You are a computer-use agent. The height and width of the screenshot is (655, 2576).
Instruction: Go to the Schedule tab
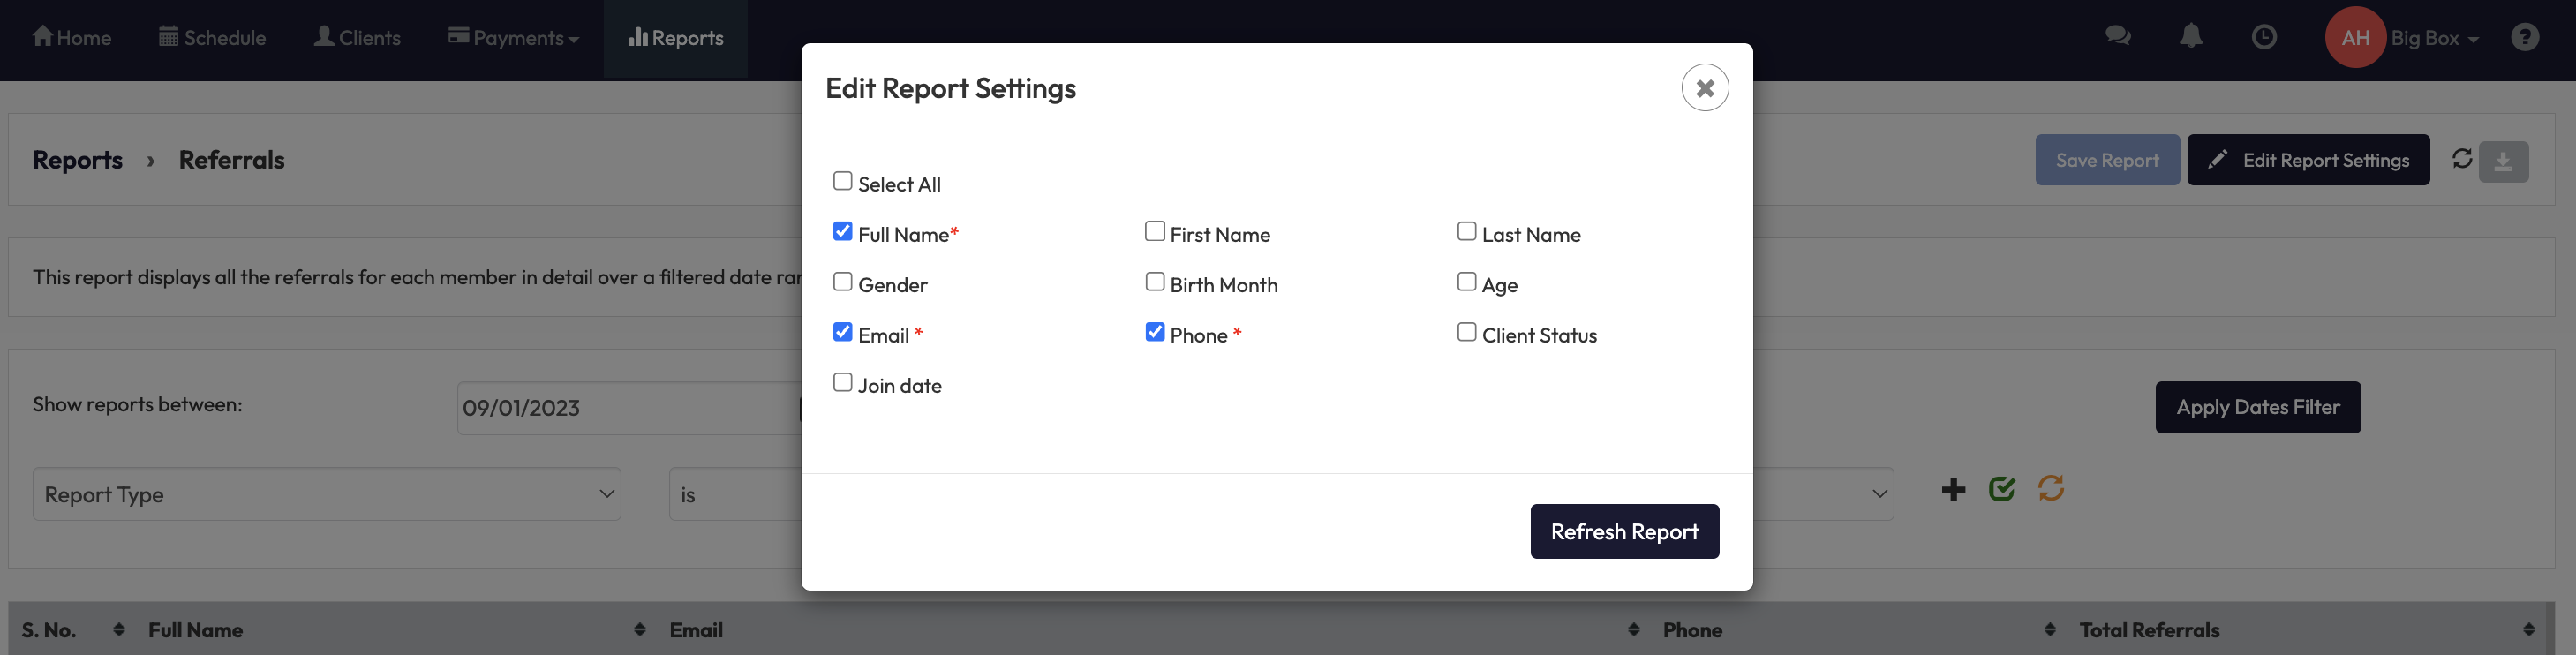click(212, 38)
